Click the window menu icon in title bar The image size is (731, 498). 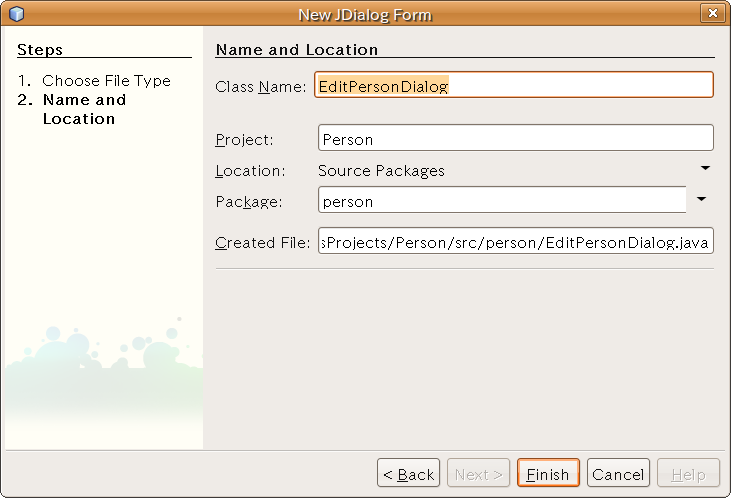(16, 14)
